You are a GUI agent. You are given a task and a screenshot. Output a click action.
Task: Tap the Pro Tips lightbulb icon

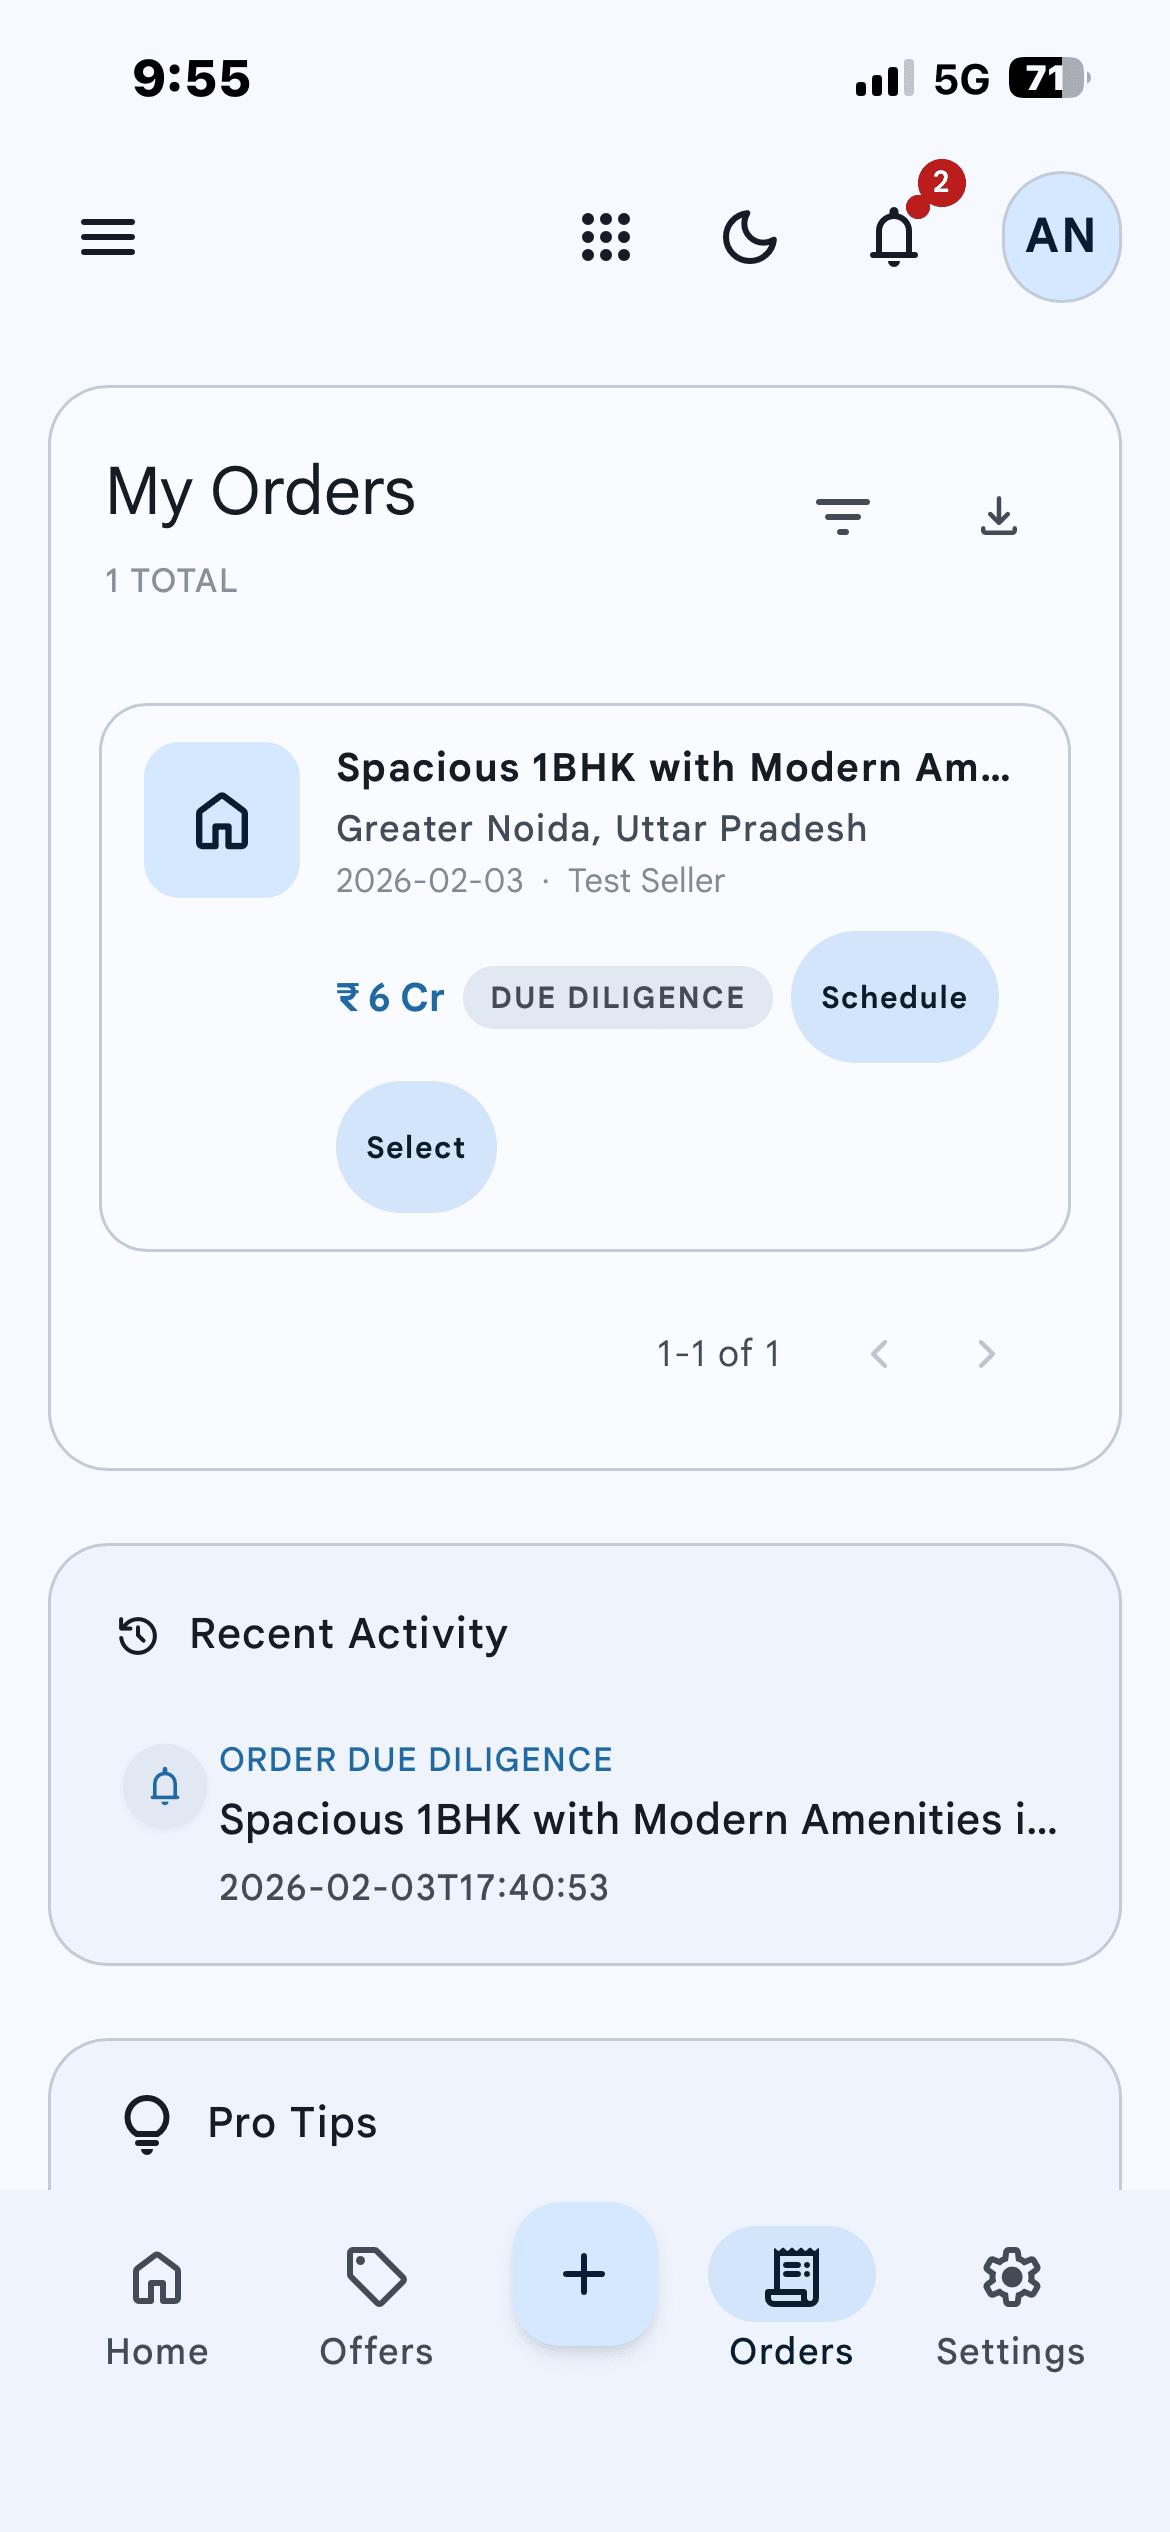point(147,2122)
